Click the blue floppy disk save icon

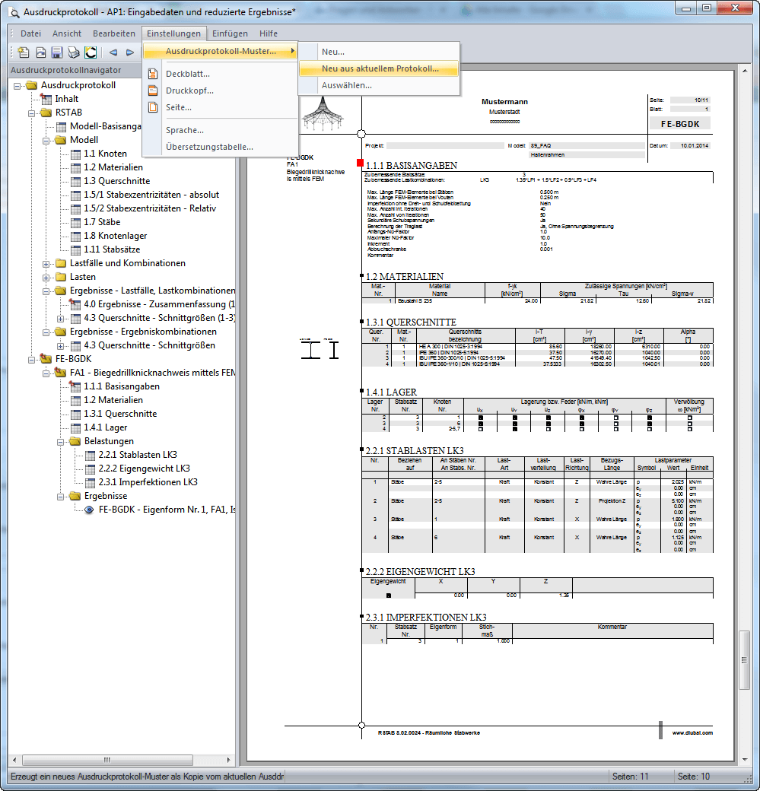[x=57, y=52]
